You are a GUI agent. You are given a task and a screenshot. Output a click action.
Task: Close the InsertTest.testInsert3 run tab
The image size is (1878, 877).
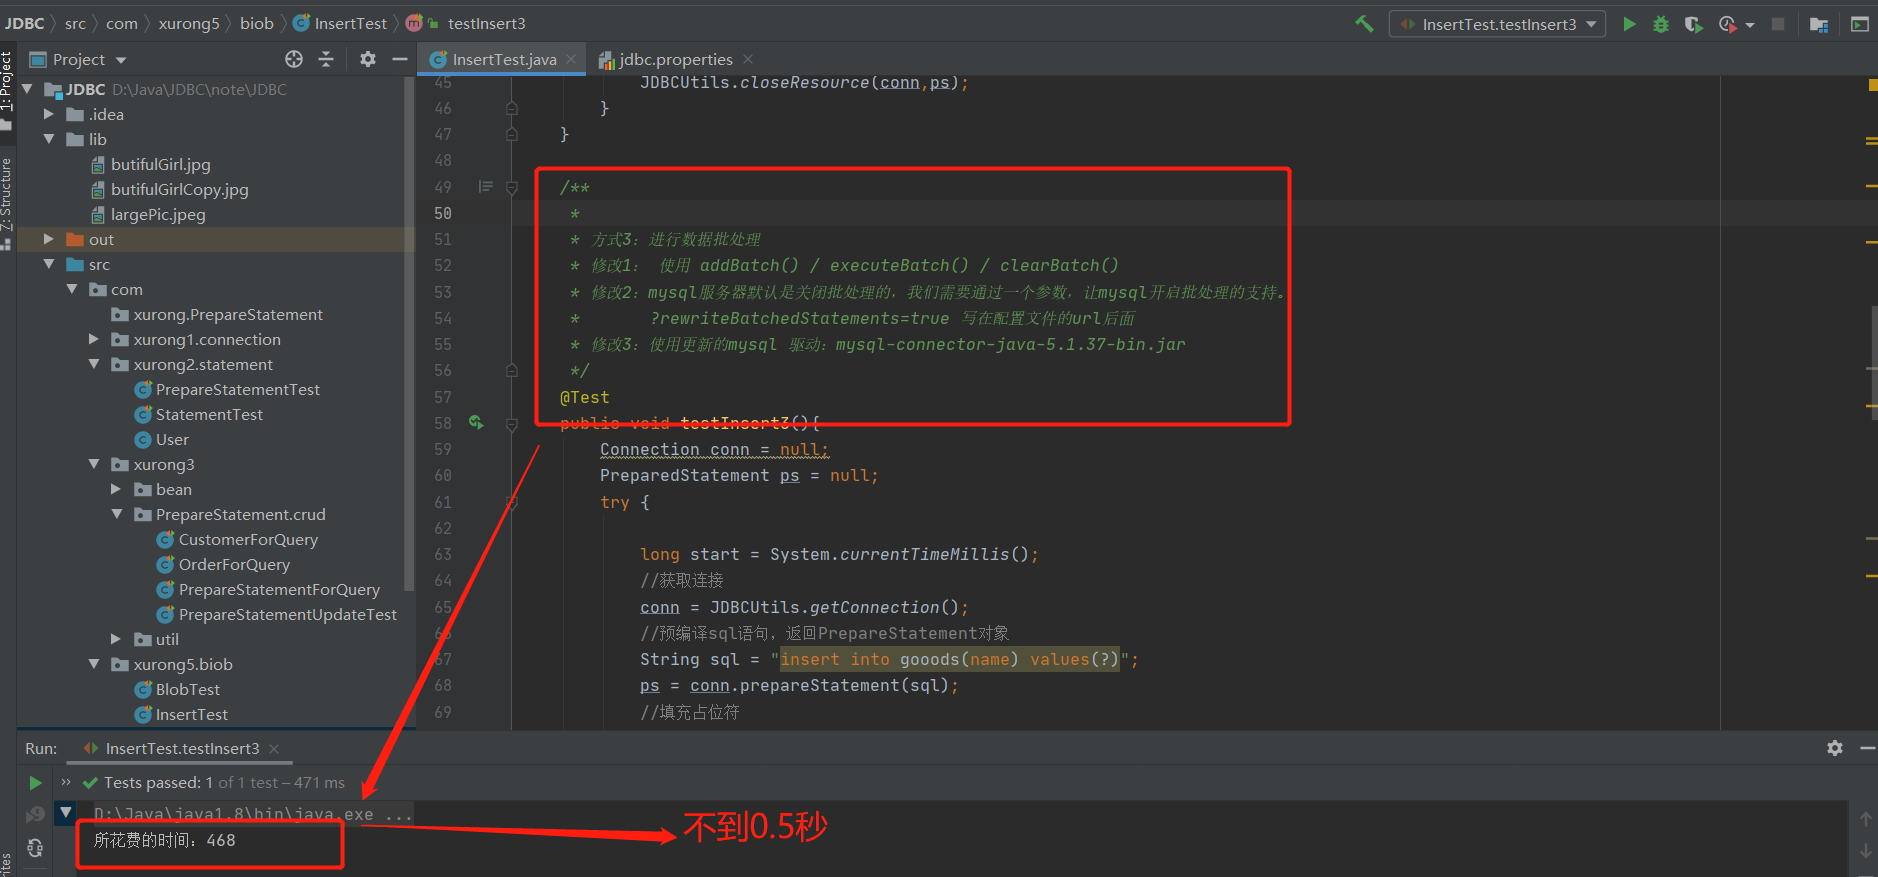(x=274, y=748)
